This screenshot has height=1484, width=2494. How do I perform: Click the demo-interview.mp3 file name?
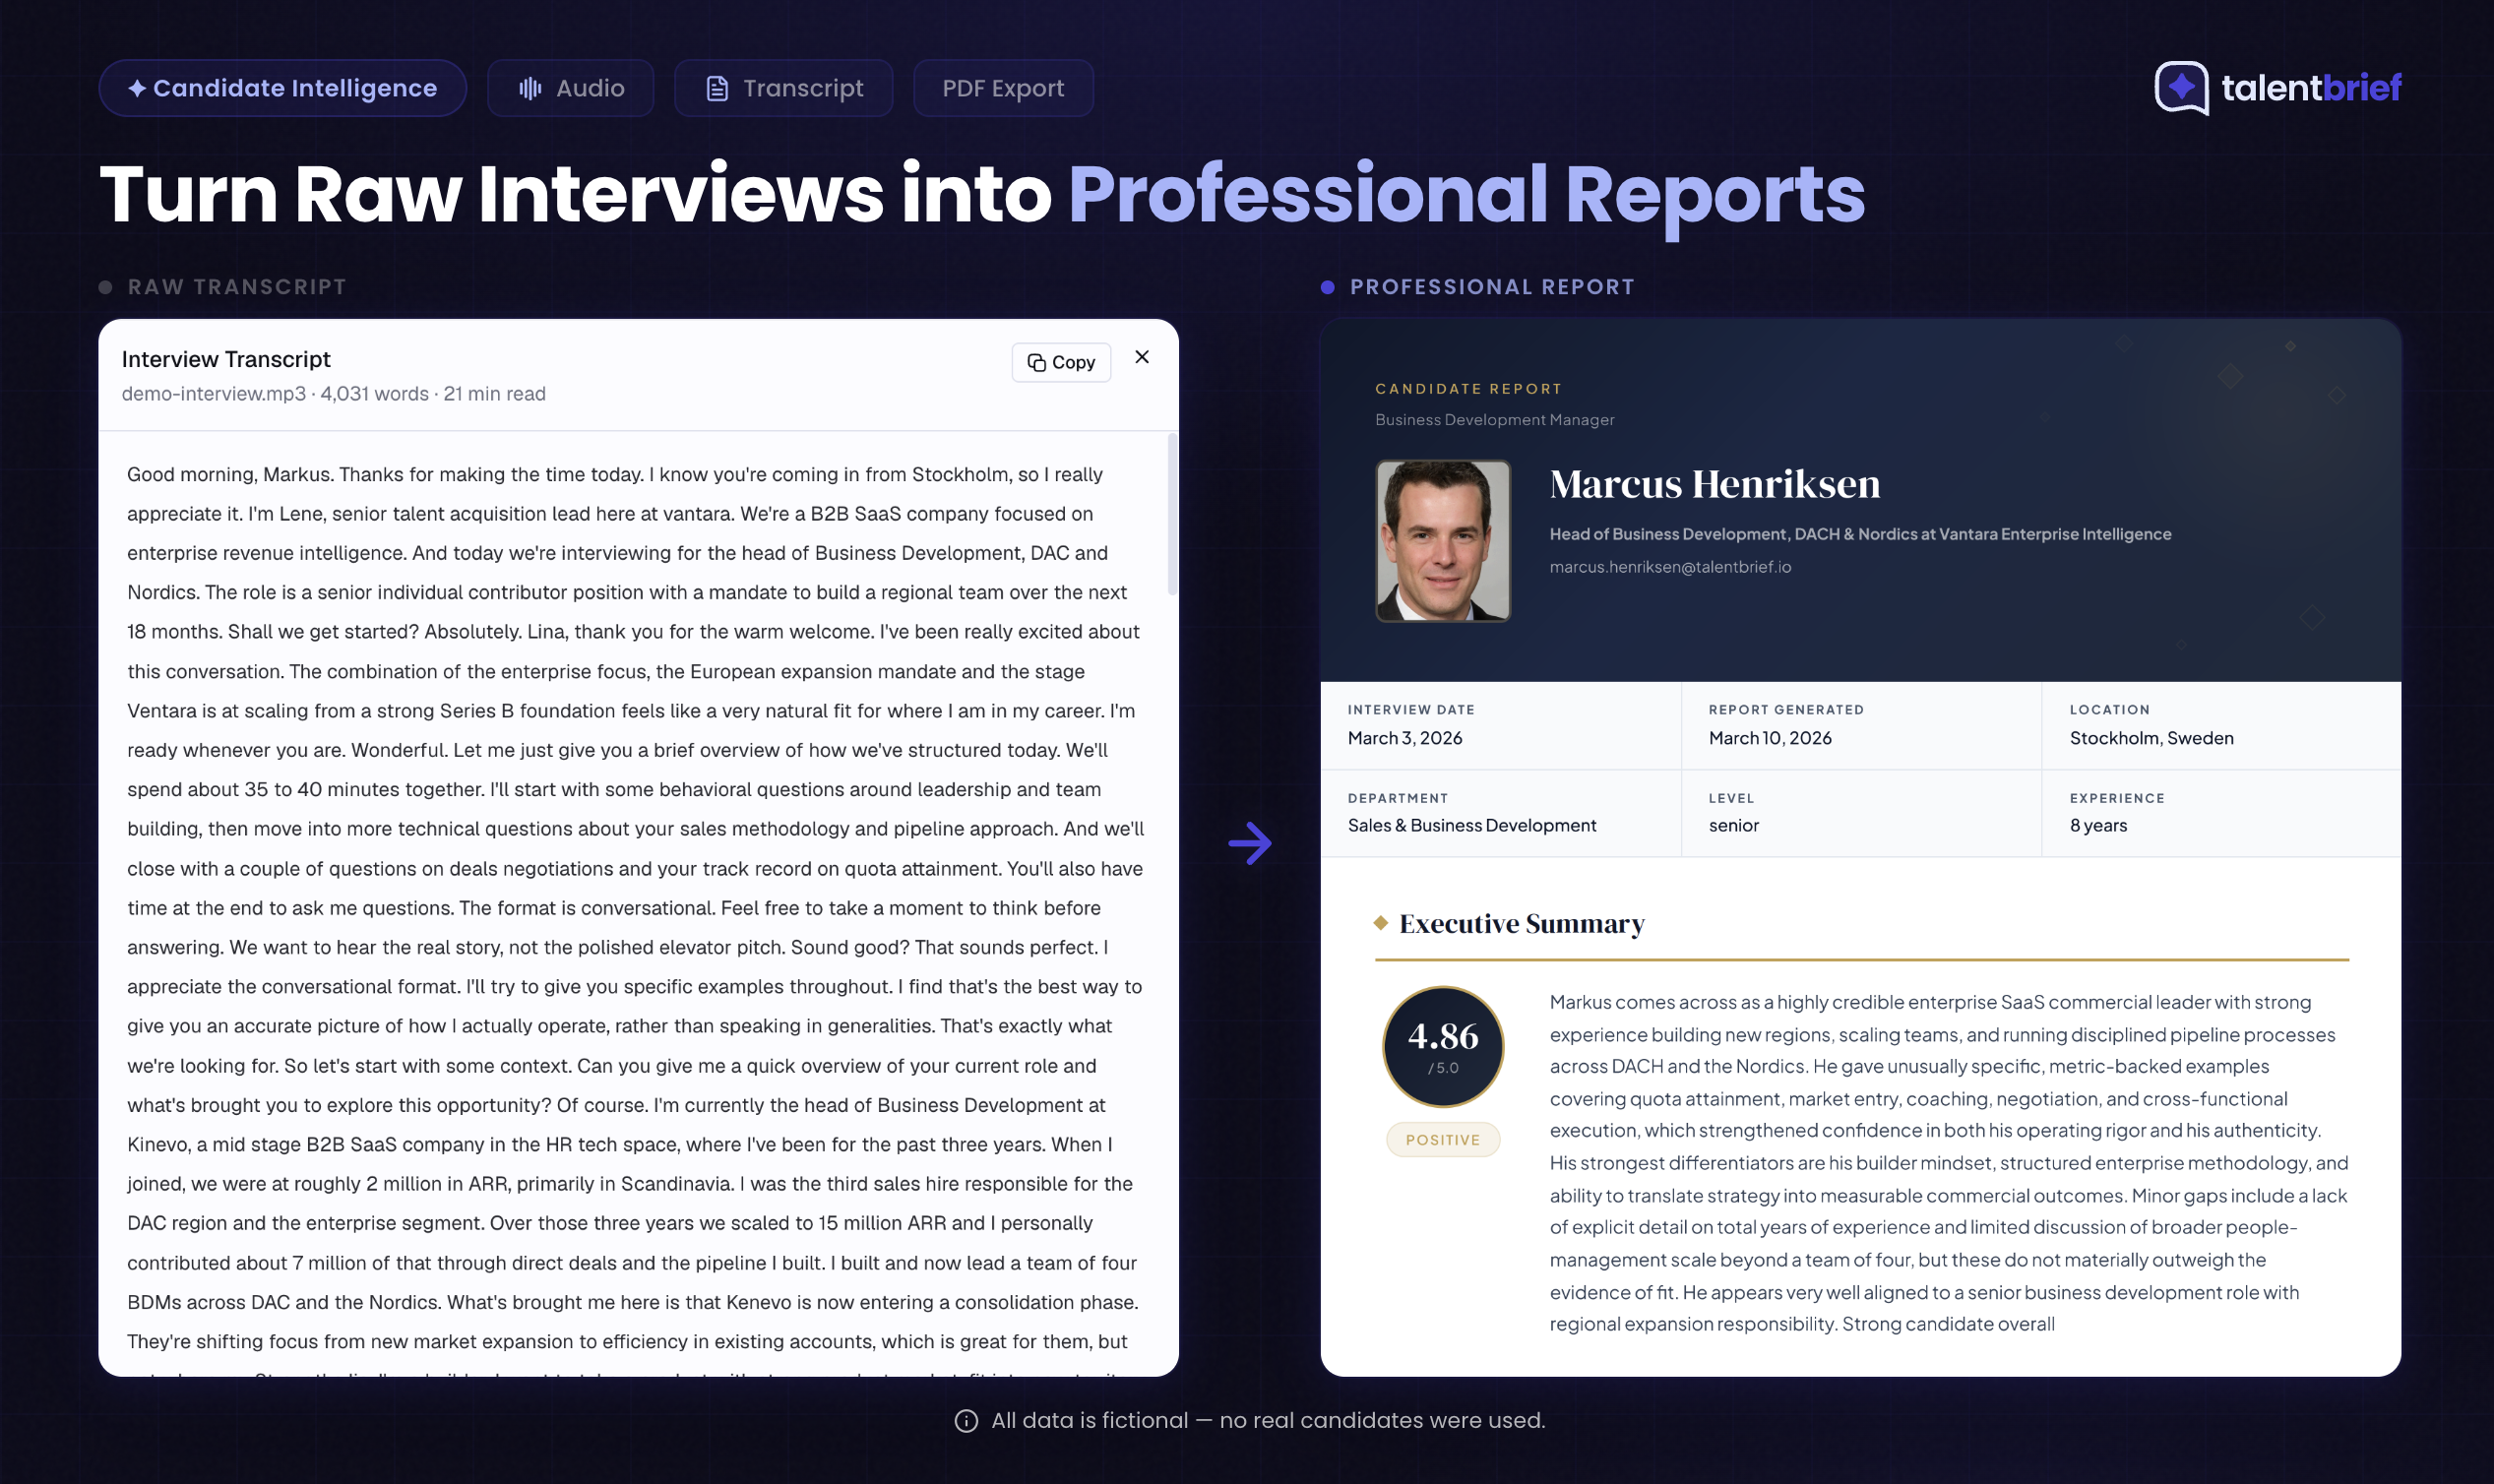point(213,394)
